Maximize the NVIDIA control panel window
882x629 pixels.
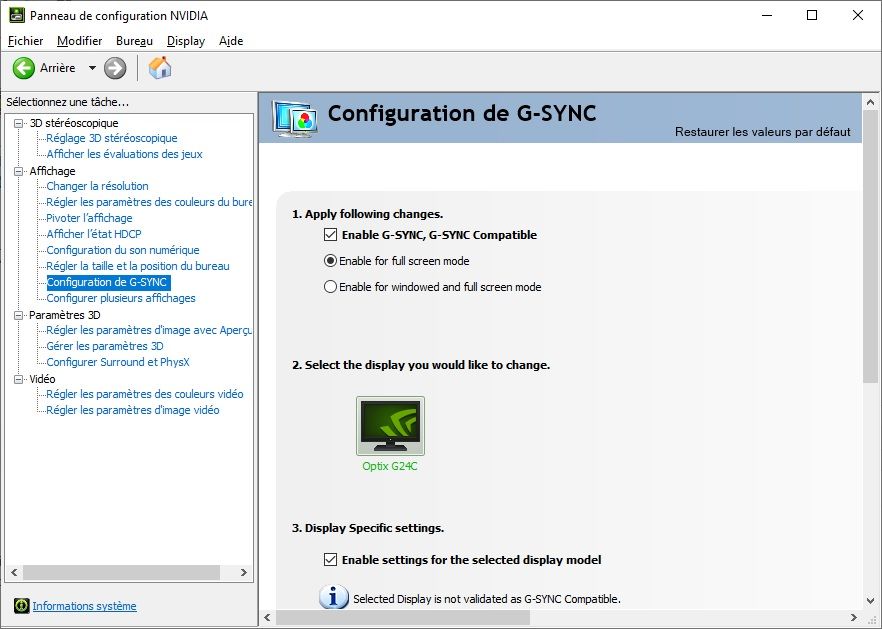coord(812,15)
